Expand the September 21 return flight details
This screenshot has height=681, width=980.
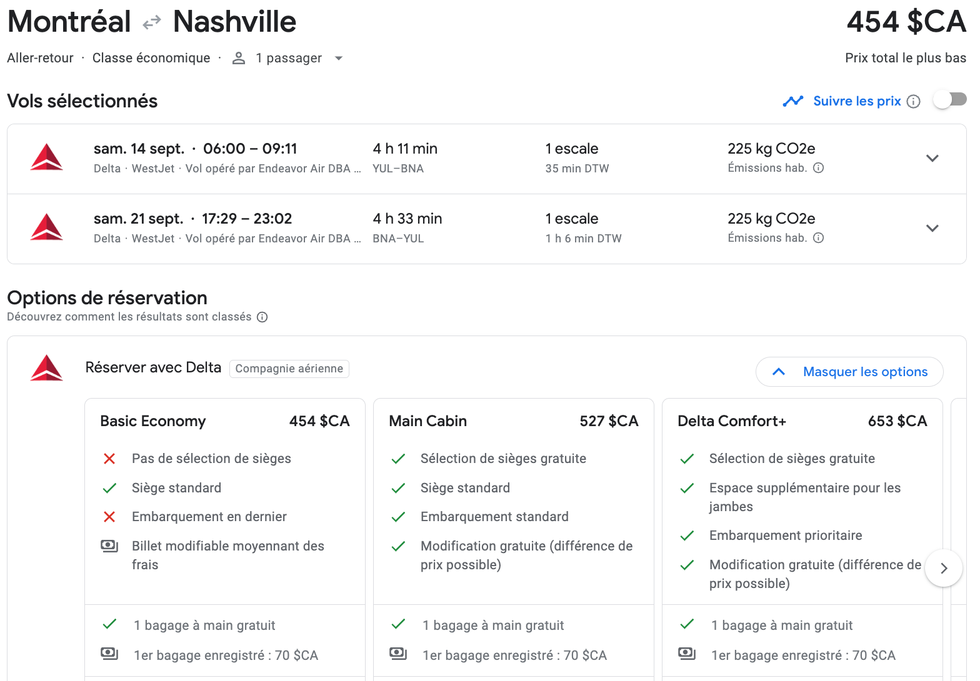(x=932, y=227)
